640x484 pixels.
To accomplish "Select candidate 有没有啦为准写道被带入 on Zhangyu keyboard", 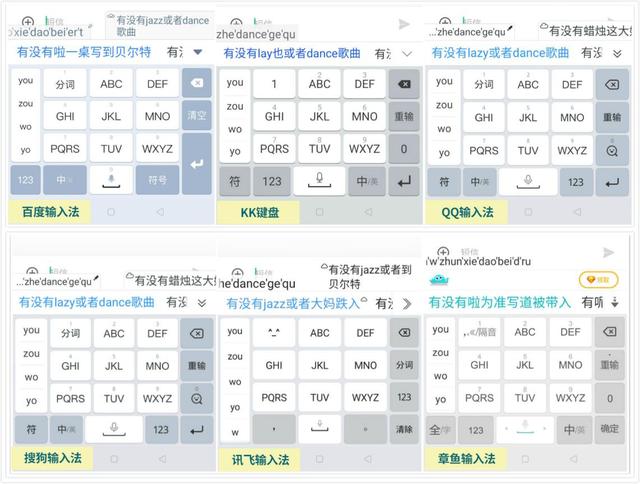I will tap(500, 302).
